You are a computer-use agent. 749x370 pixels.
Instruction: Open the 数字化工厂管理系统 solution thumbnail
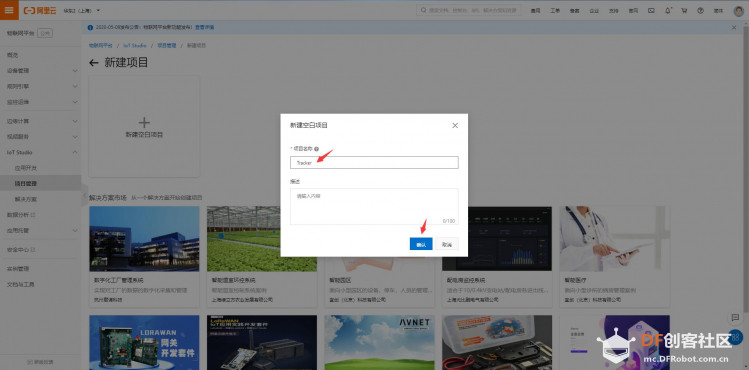point(144,239)
